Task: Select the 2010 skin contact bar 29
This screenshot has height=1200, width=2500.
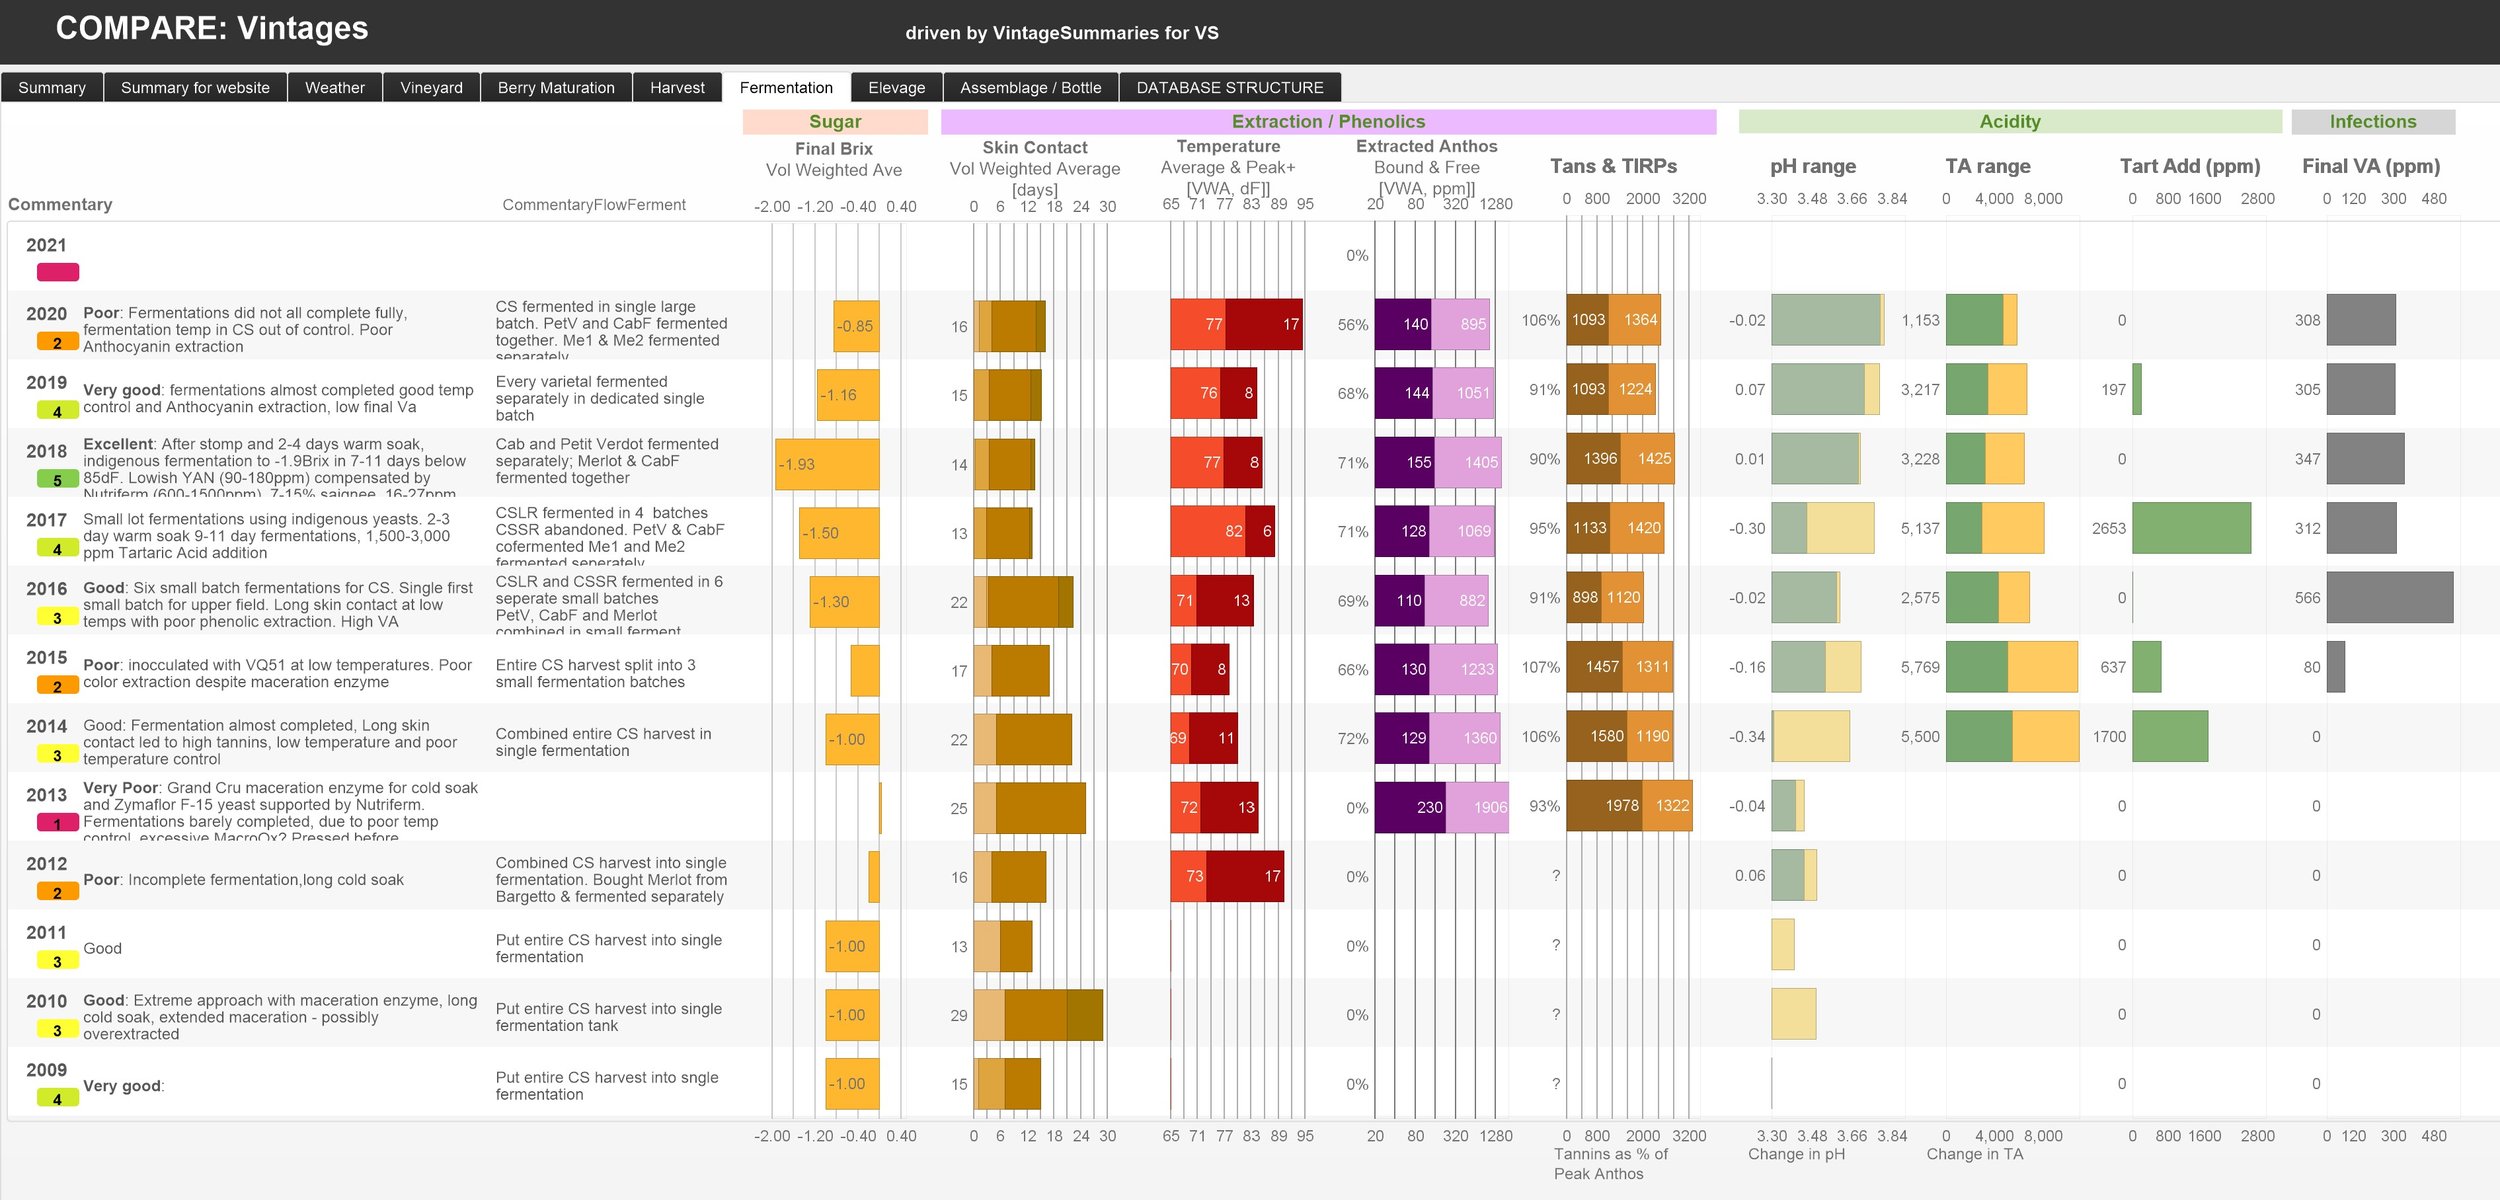Action: click(1038, 1015)
